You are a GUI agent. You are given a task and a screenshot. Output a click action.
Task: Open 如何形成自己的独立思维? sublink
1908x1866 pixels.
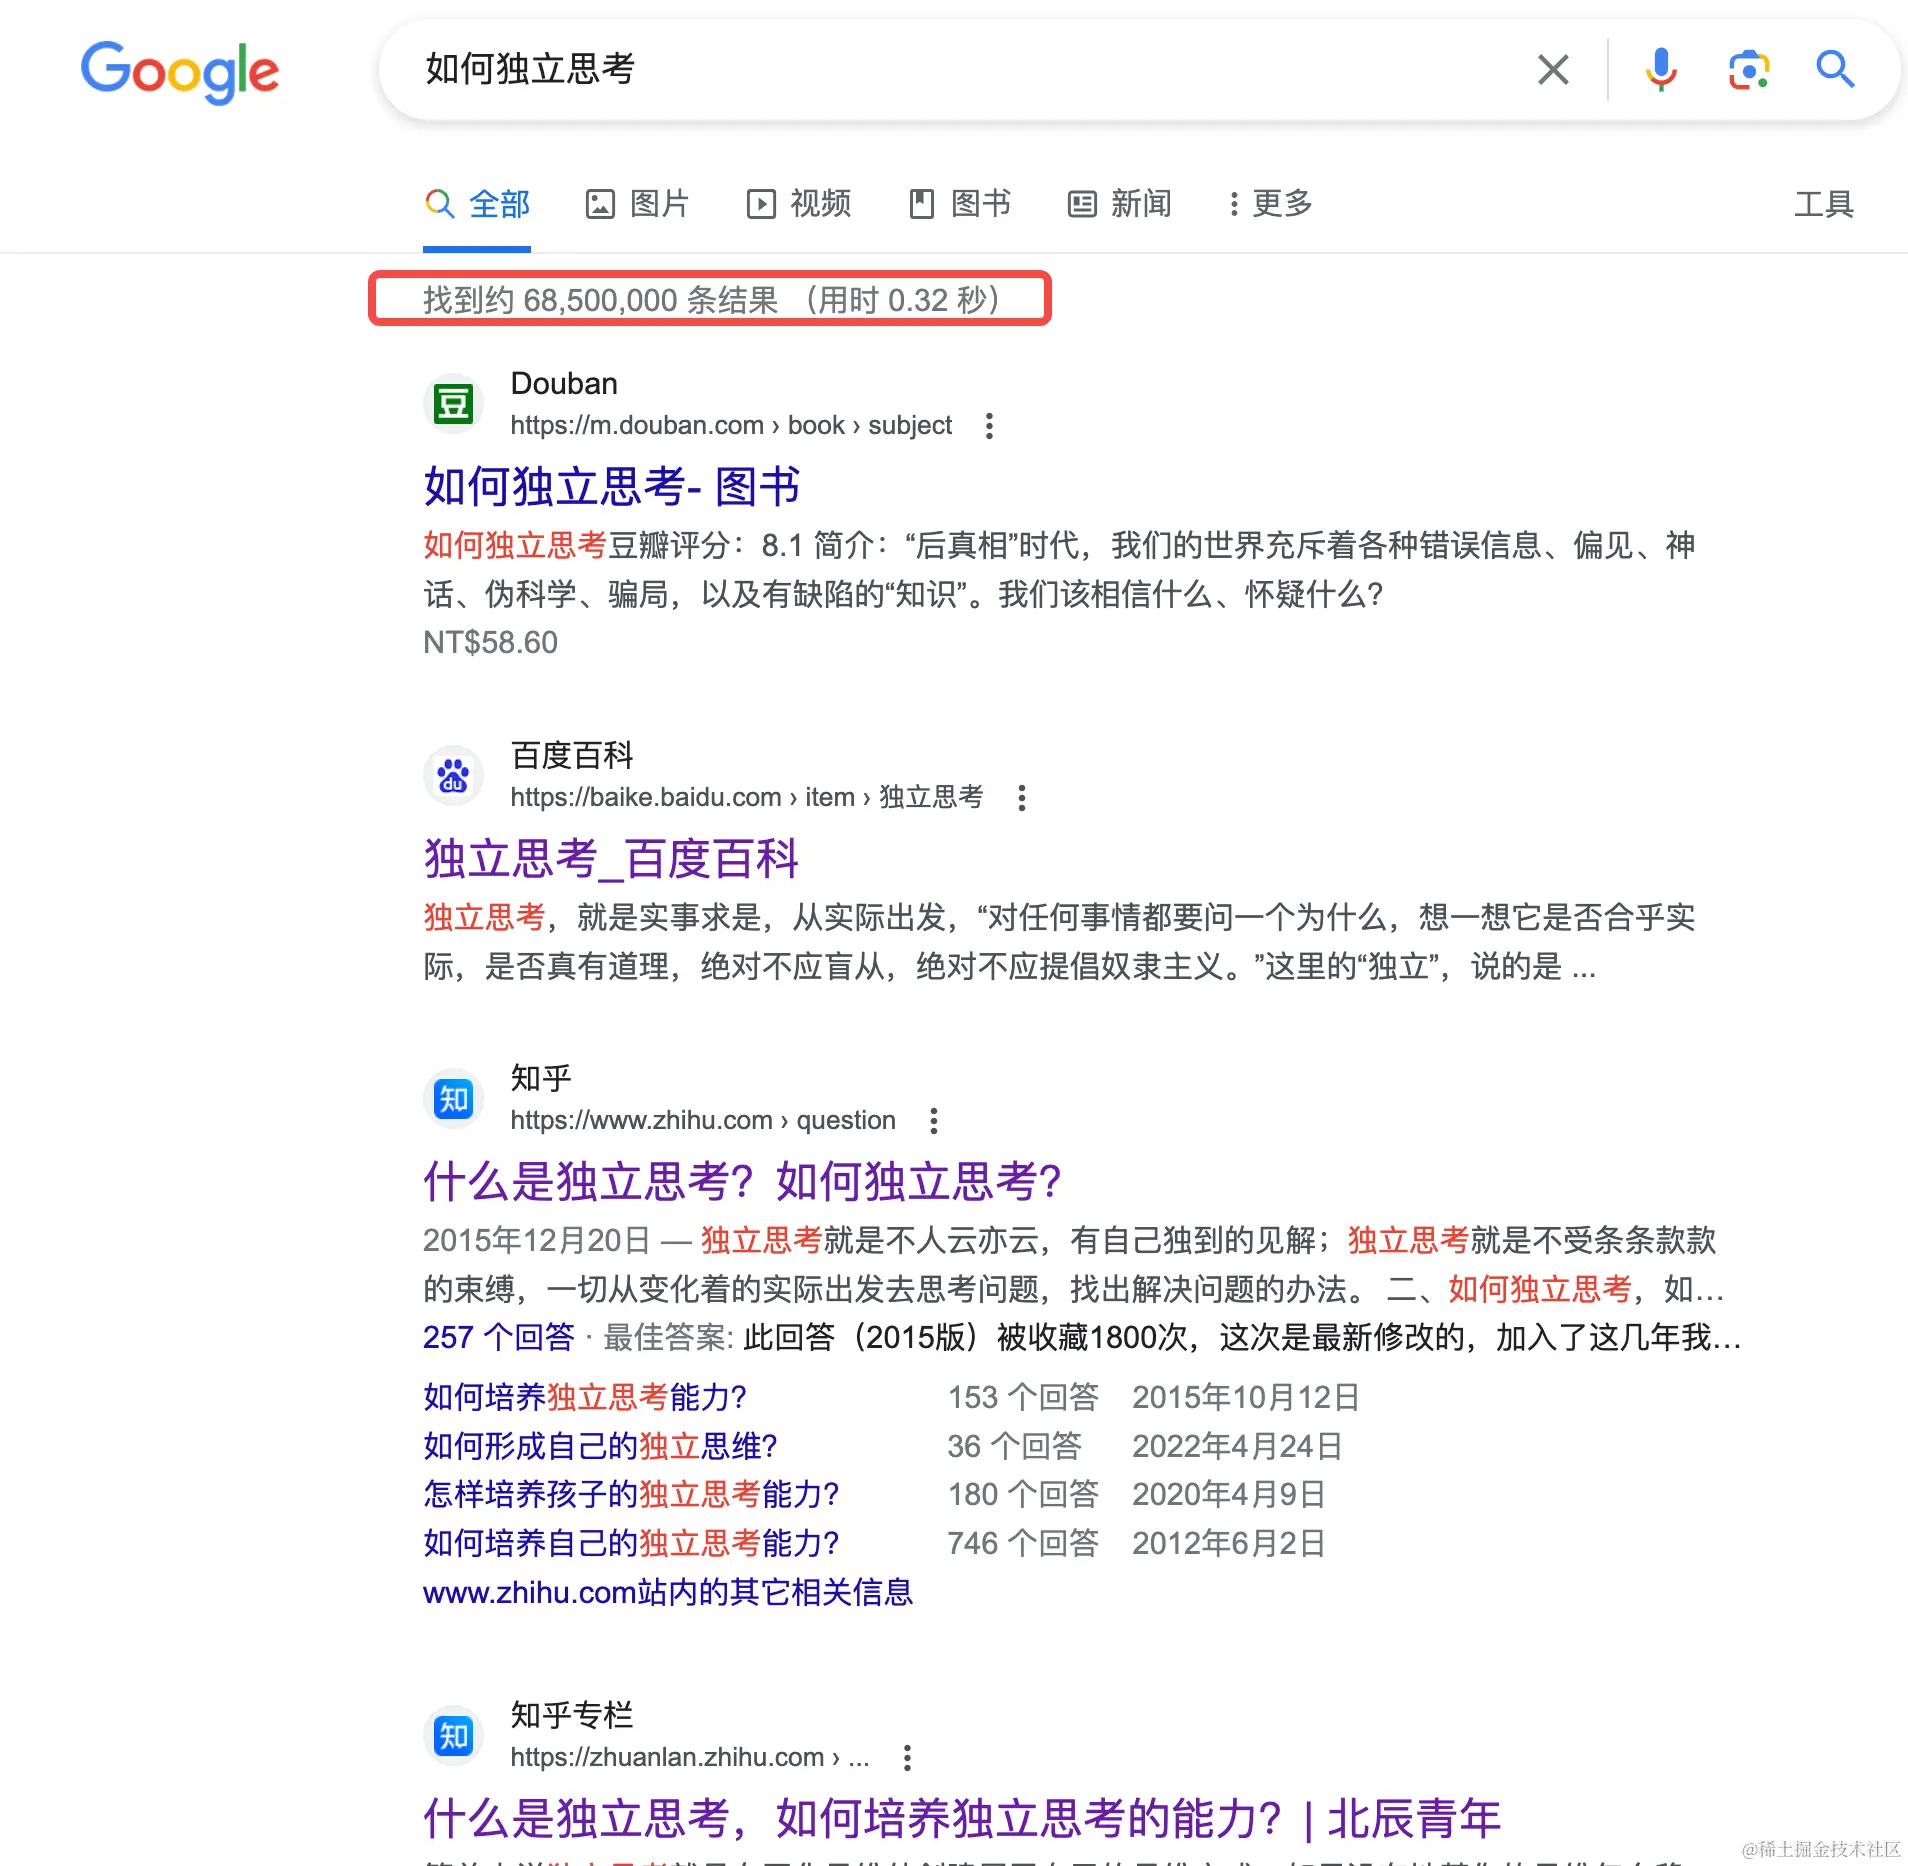pyautogui.click(x=600, y=1446)
